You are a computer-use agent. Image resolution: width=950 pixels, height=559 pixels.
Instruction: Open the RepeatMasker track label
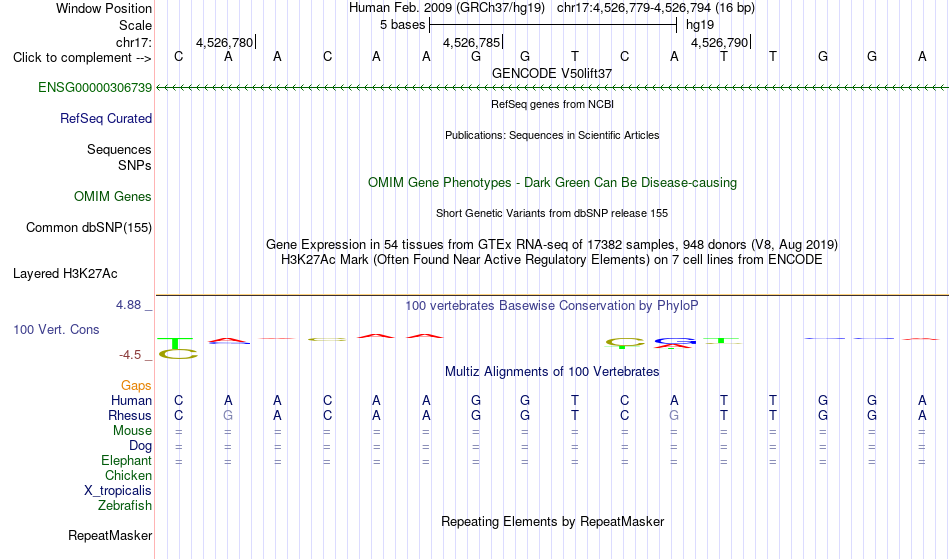coord(110,535)
